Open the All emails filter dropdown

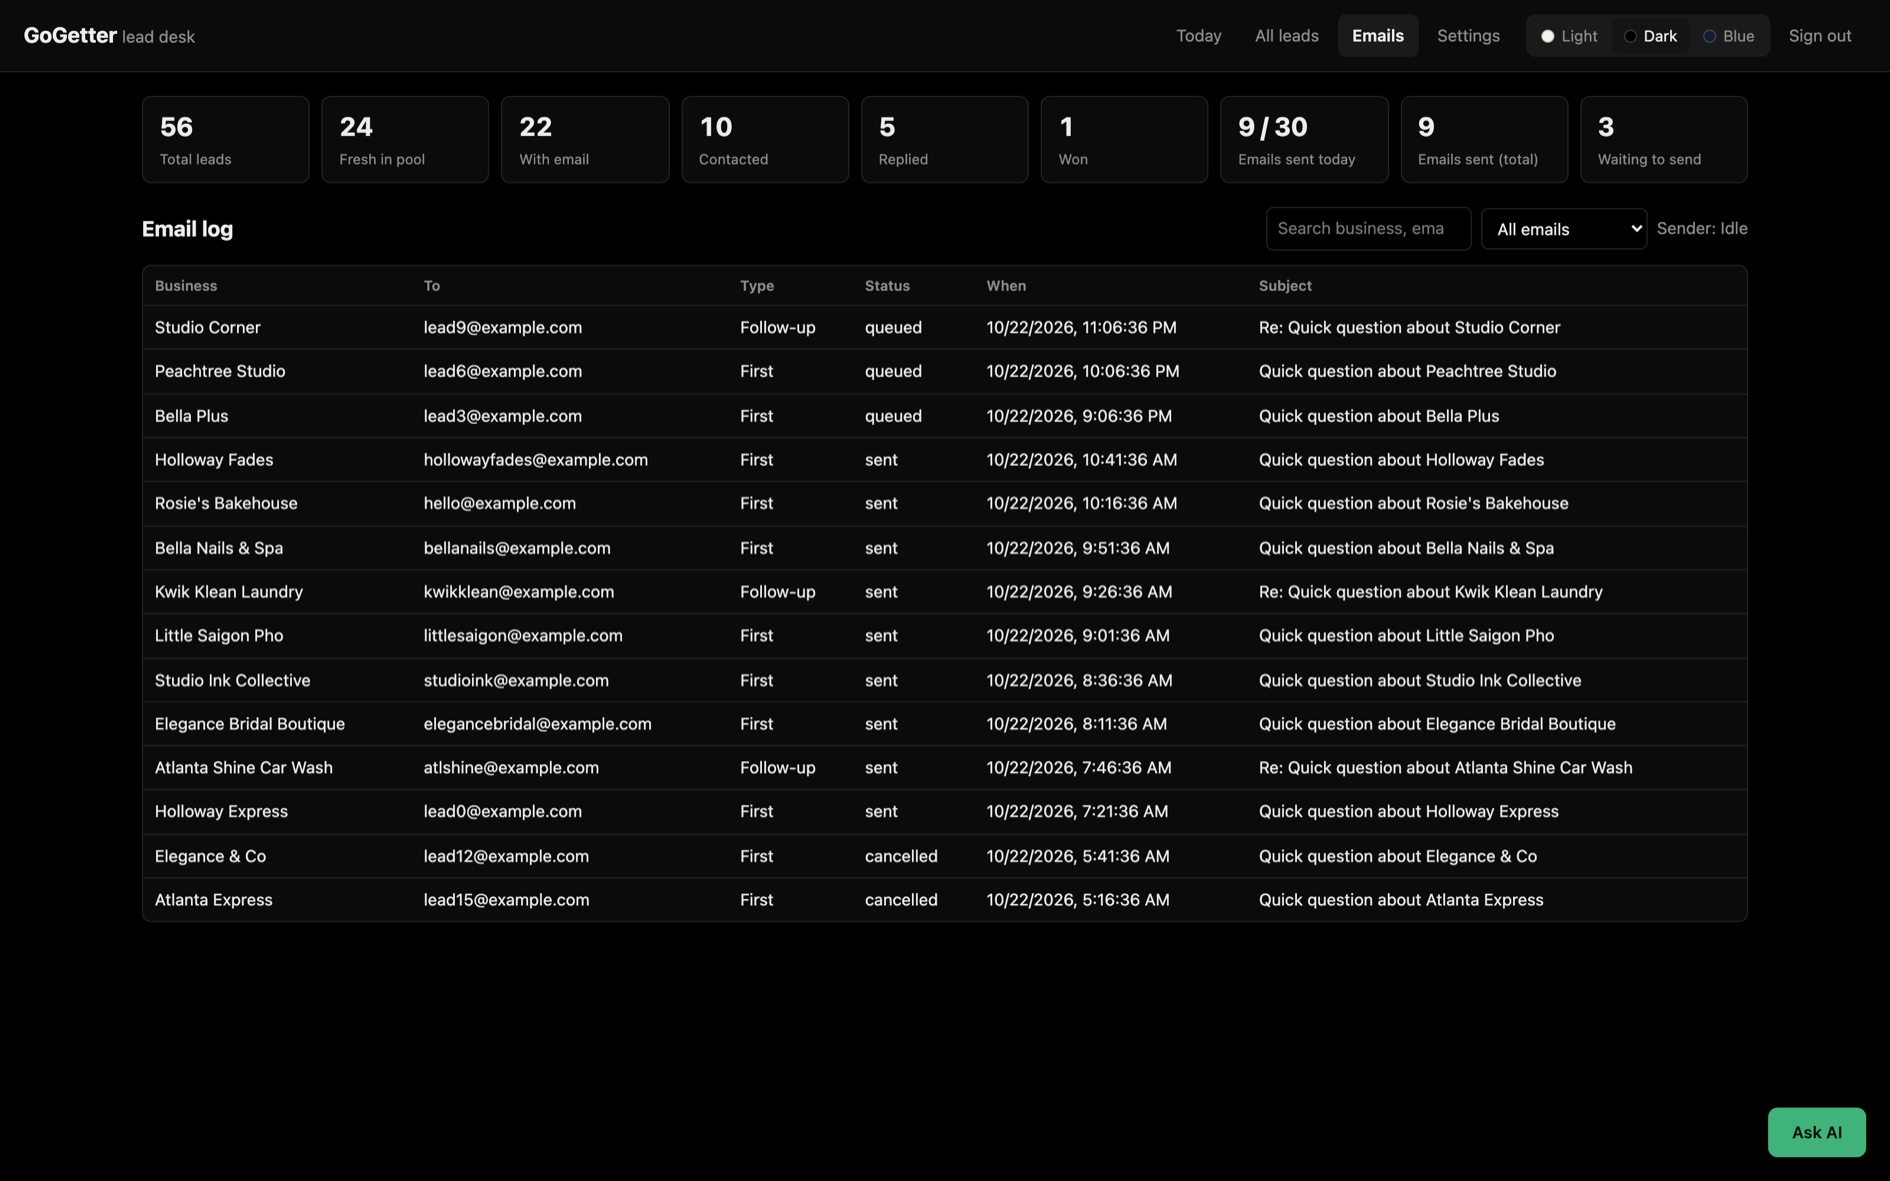[1563, 229]
